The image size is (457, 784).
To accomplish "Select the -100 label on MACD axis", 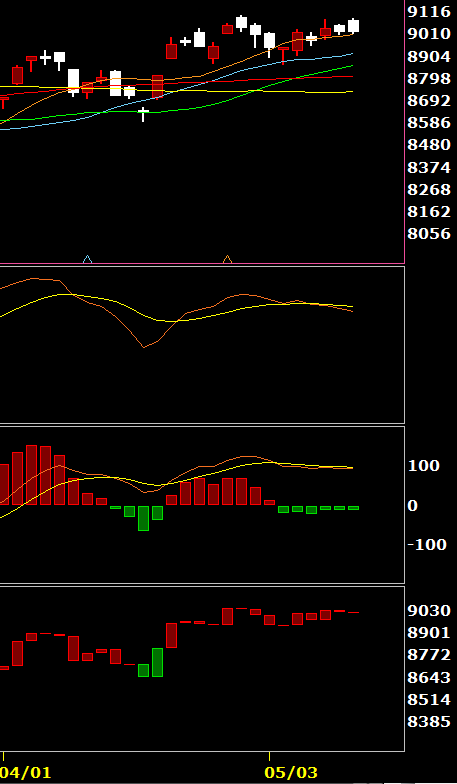I will pyautogui.click(x=428, y=544).
